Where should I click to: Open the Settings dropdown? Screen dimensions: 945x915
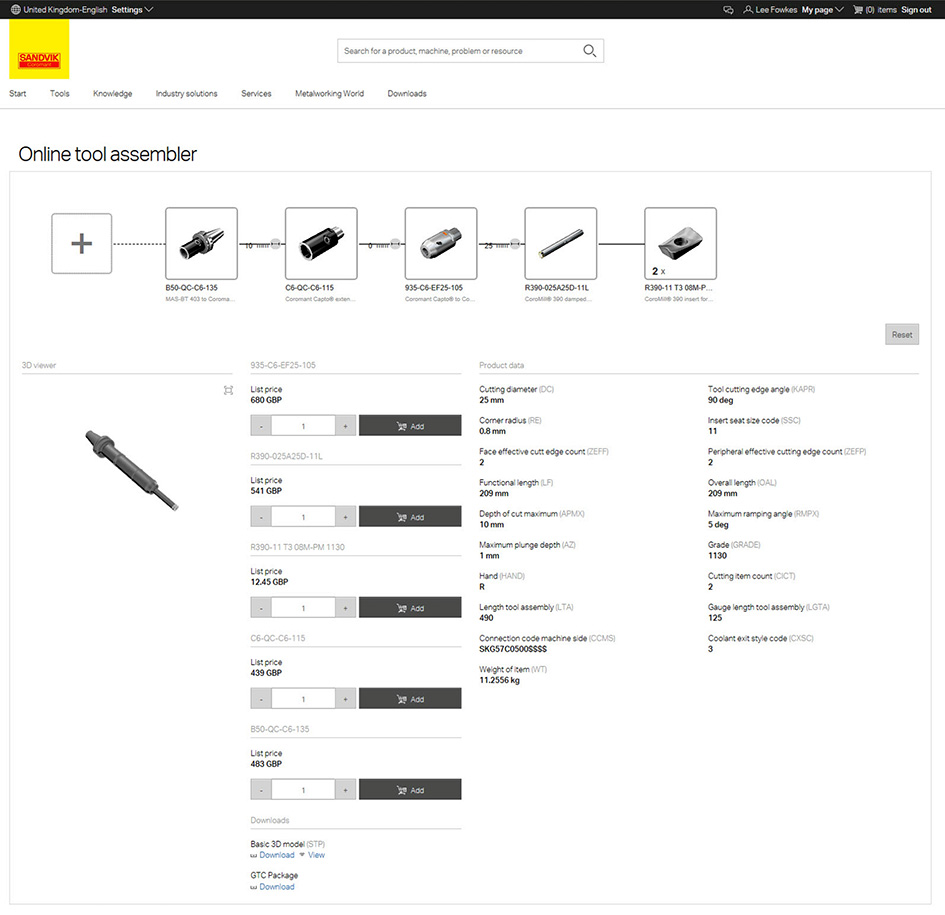[132, 10]
